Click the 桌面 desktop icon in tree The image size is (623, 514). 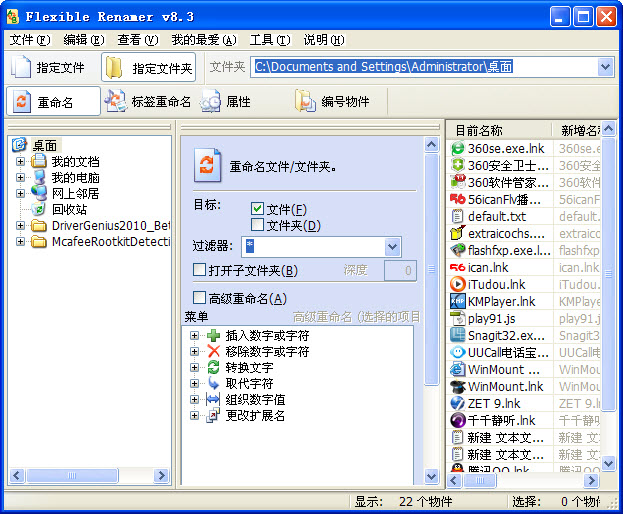[x=19, y=145]
